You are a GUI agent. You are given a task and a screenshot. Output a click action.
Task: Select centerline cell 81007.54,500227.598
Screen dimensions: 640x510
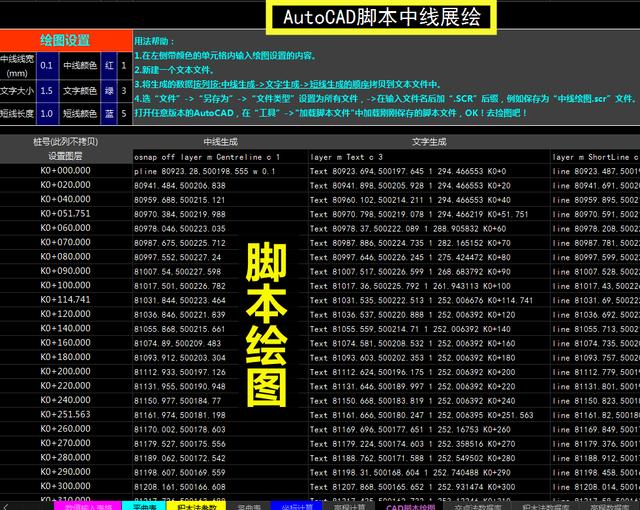click(x=220, y=272)
